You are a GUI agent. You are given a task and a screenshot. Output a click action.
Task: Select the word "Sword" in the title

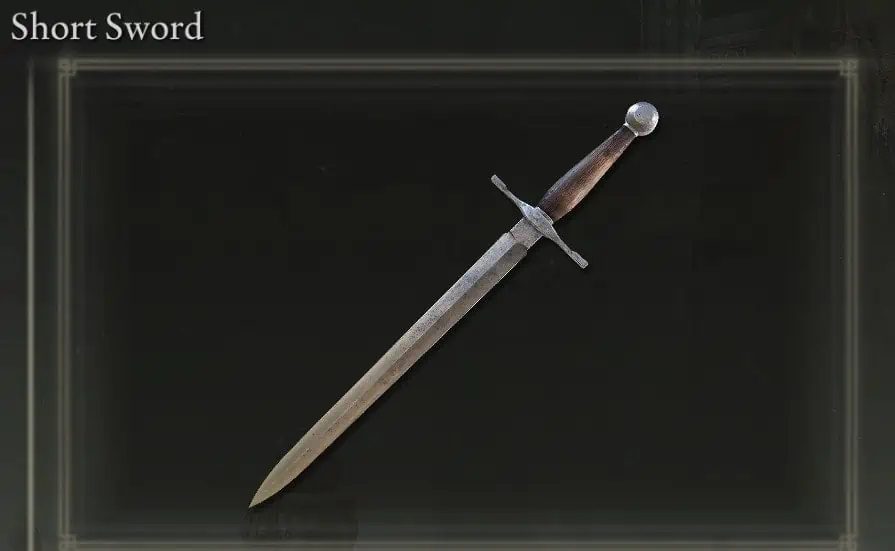152,27
